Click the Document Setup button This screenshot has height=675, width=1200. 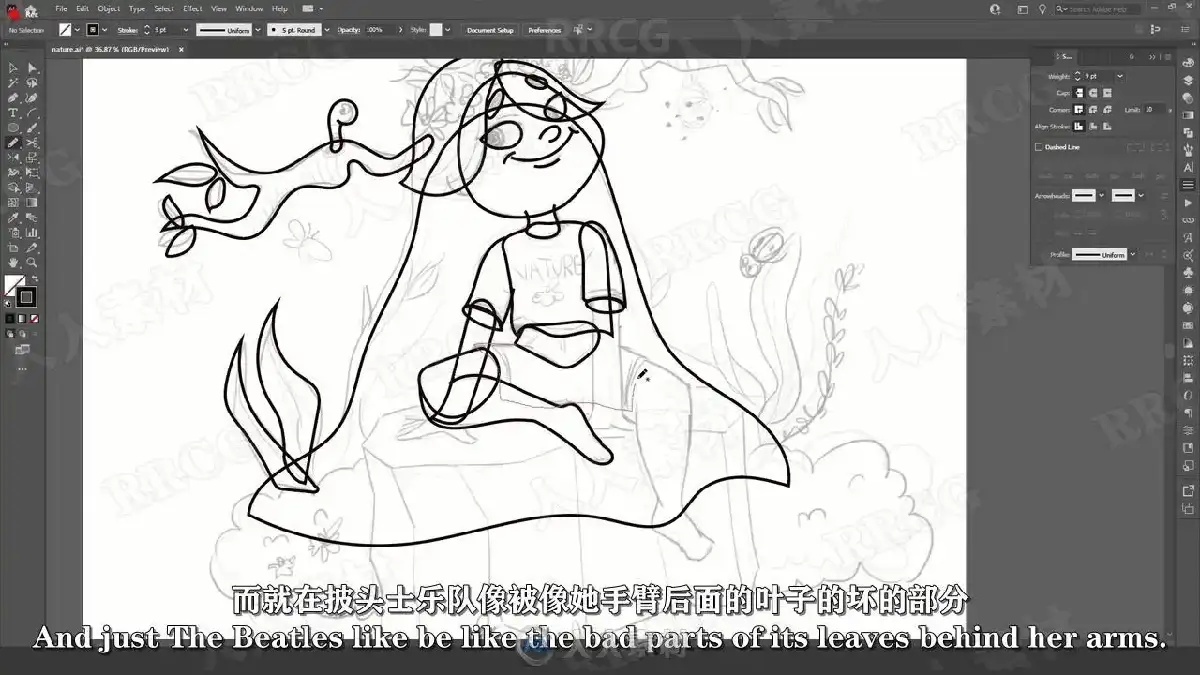click(x=490, y=30)
